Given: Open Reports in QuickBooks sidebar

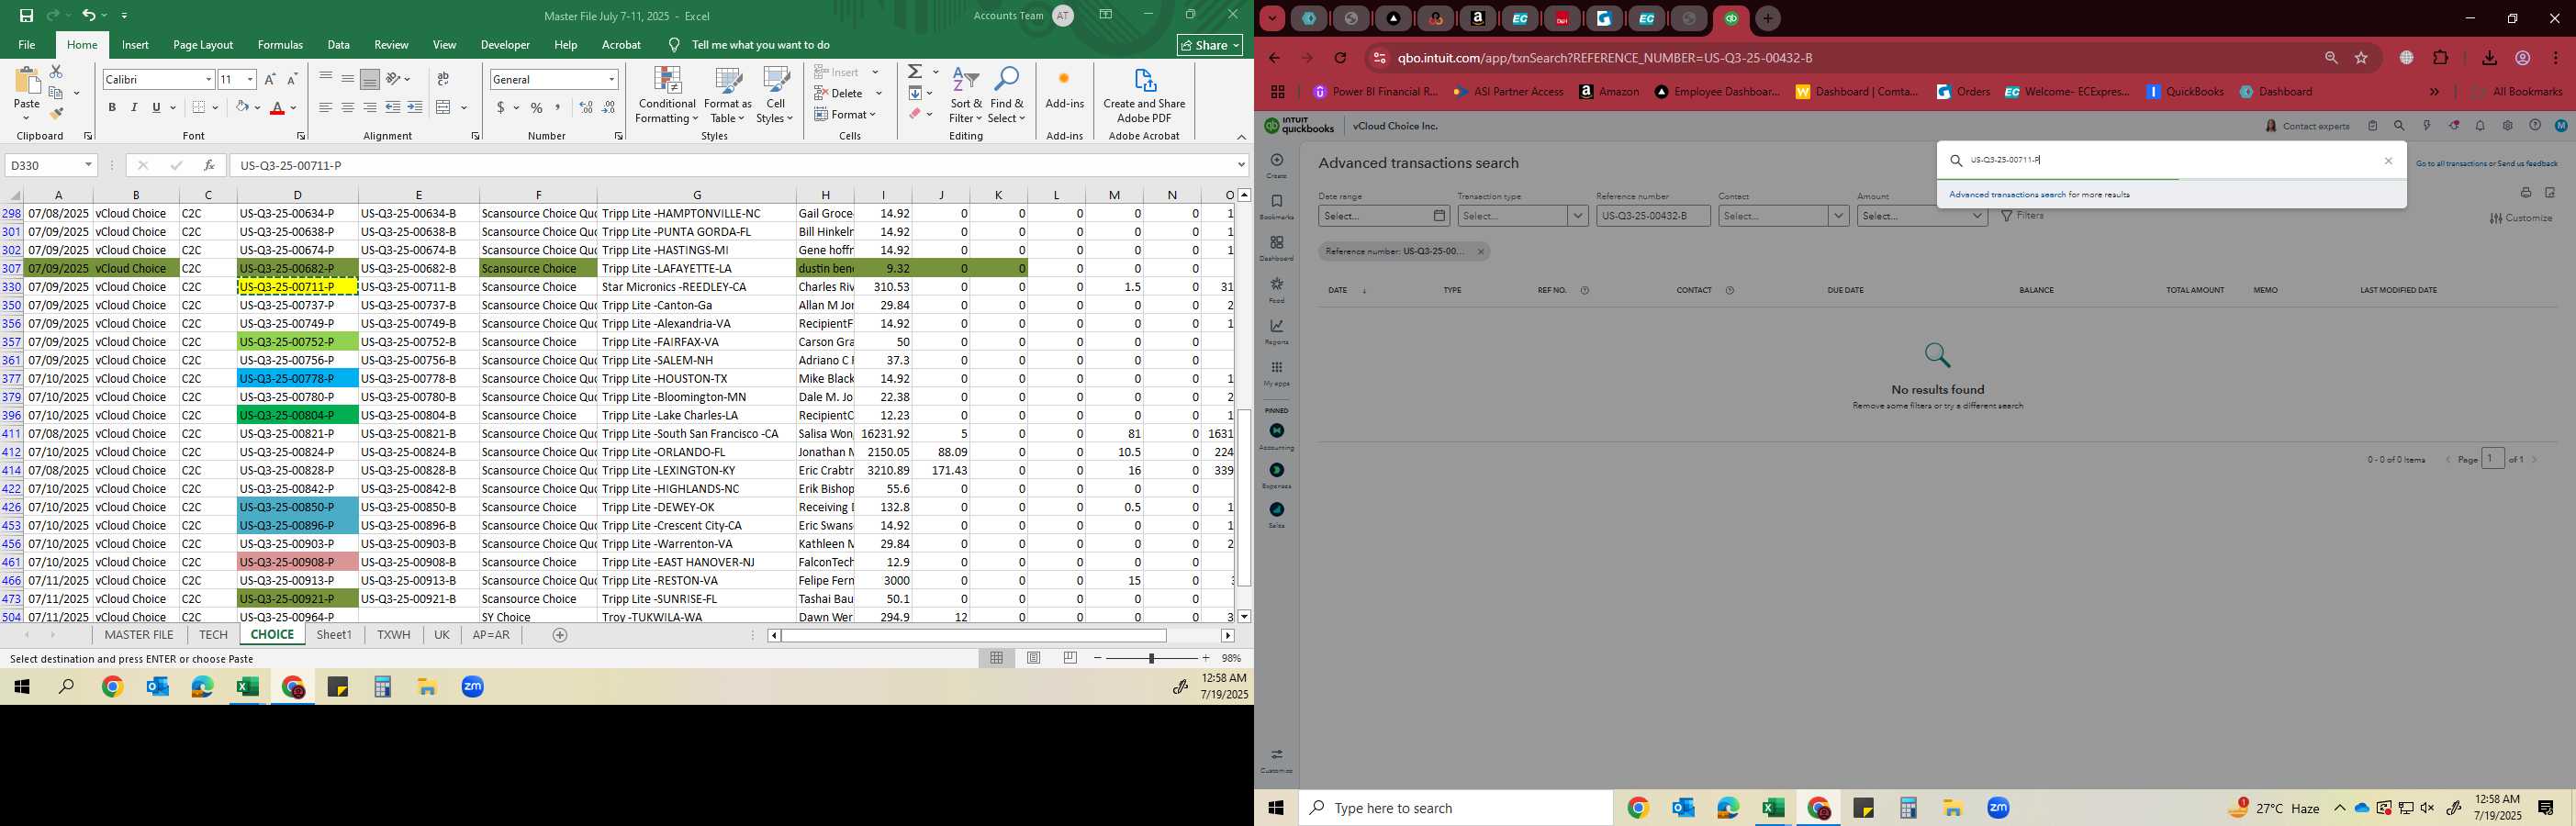Looking at the screenshot, I should coord(1276,332).
